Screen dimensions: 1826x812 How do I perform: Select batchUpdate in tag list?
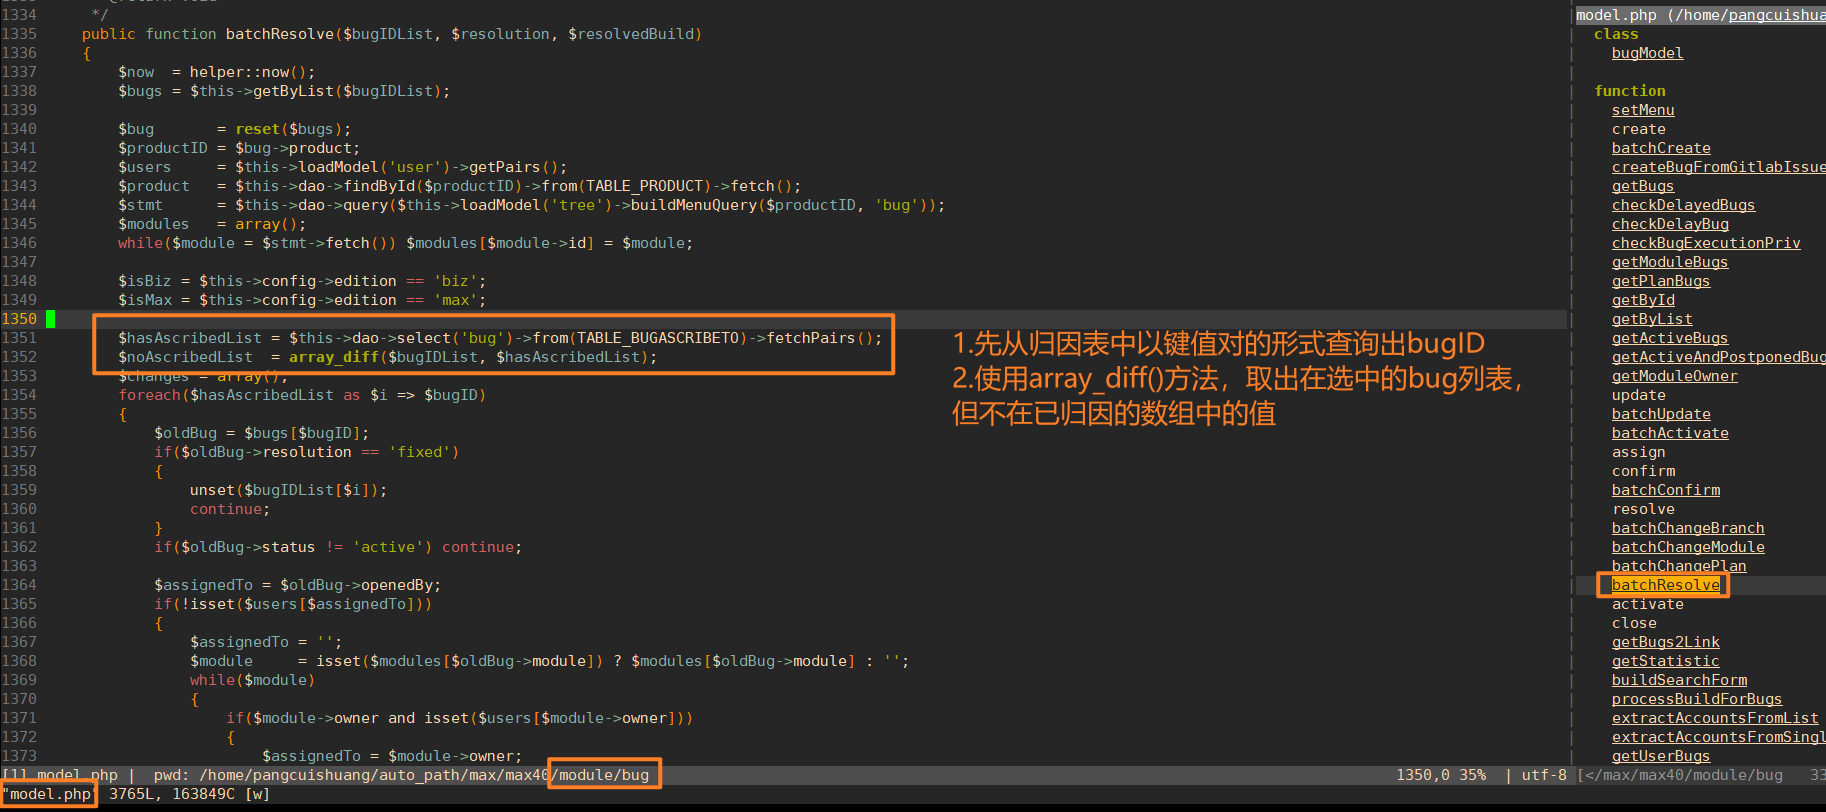click(1660, 414)
